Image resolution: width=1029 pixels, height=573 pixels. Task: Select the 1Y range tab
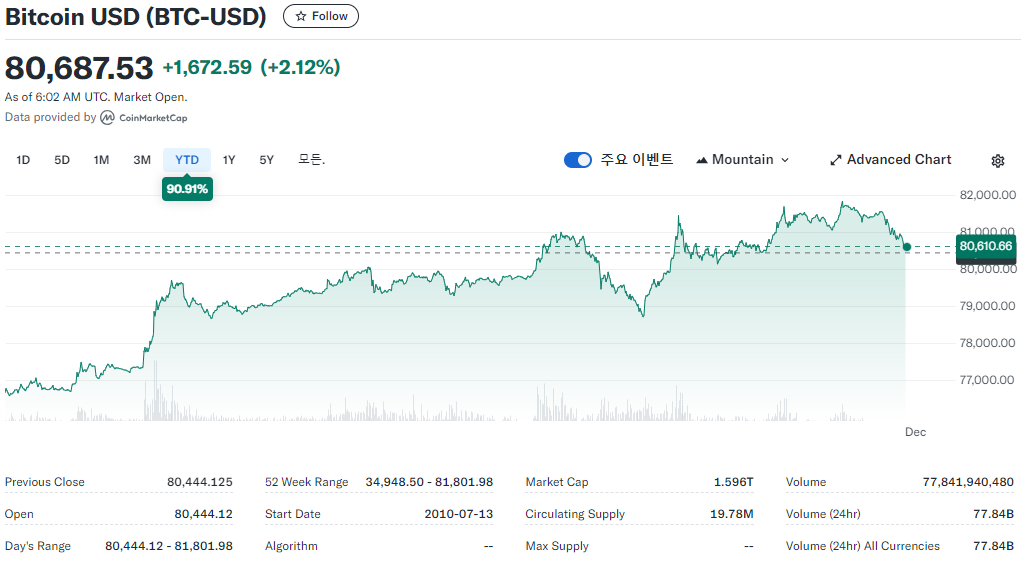(x=229, y=160)
